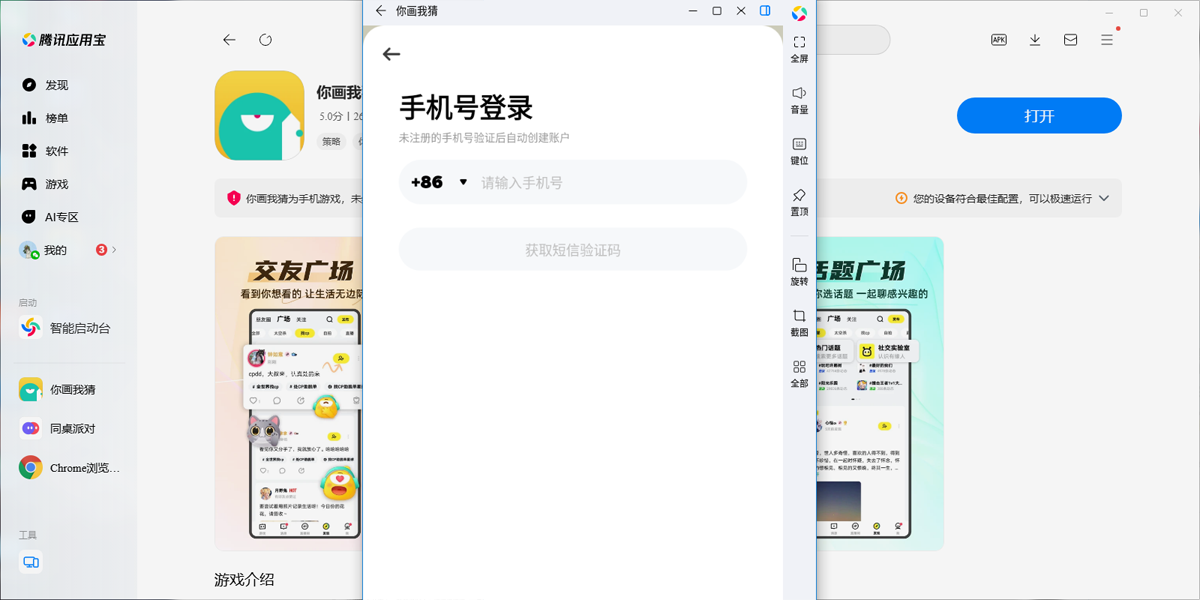
Task: Click orange lightning performance icon
Action: click(901, 198)
